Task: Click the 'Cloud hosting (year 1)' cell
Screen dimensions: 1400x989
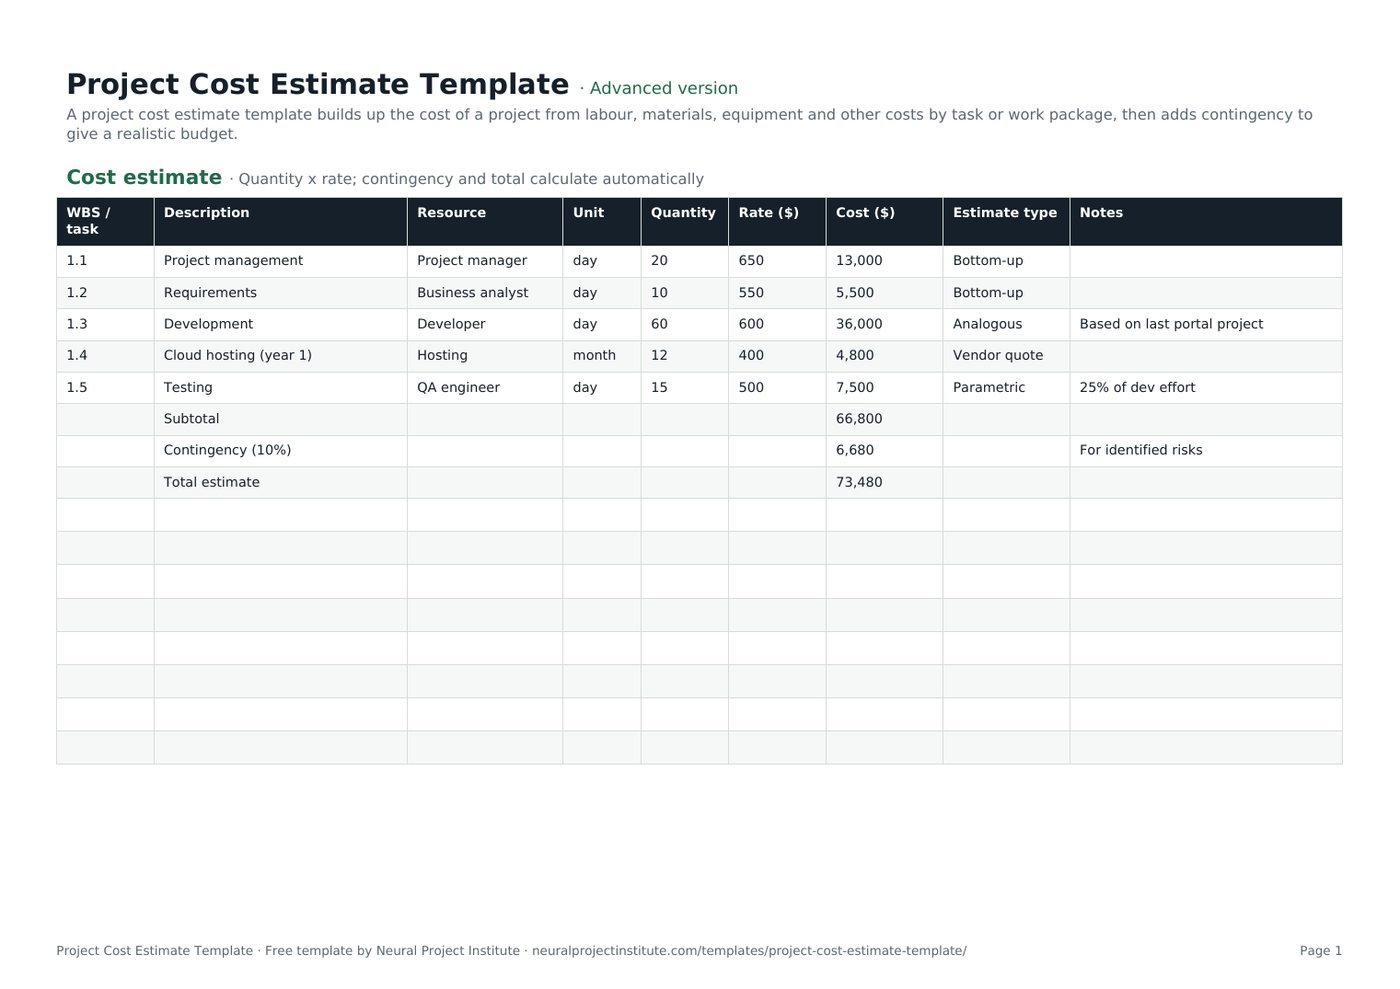Action: click(x=280, y=356)
